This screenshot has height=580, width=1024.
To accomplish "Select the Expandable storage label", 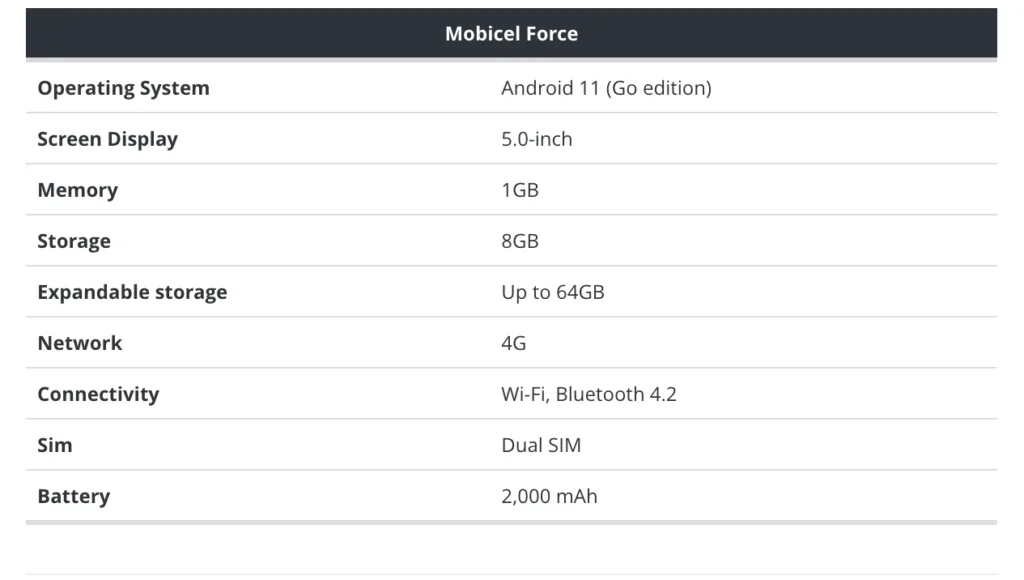I will pyautogui.click(x=132, y=292).
